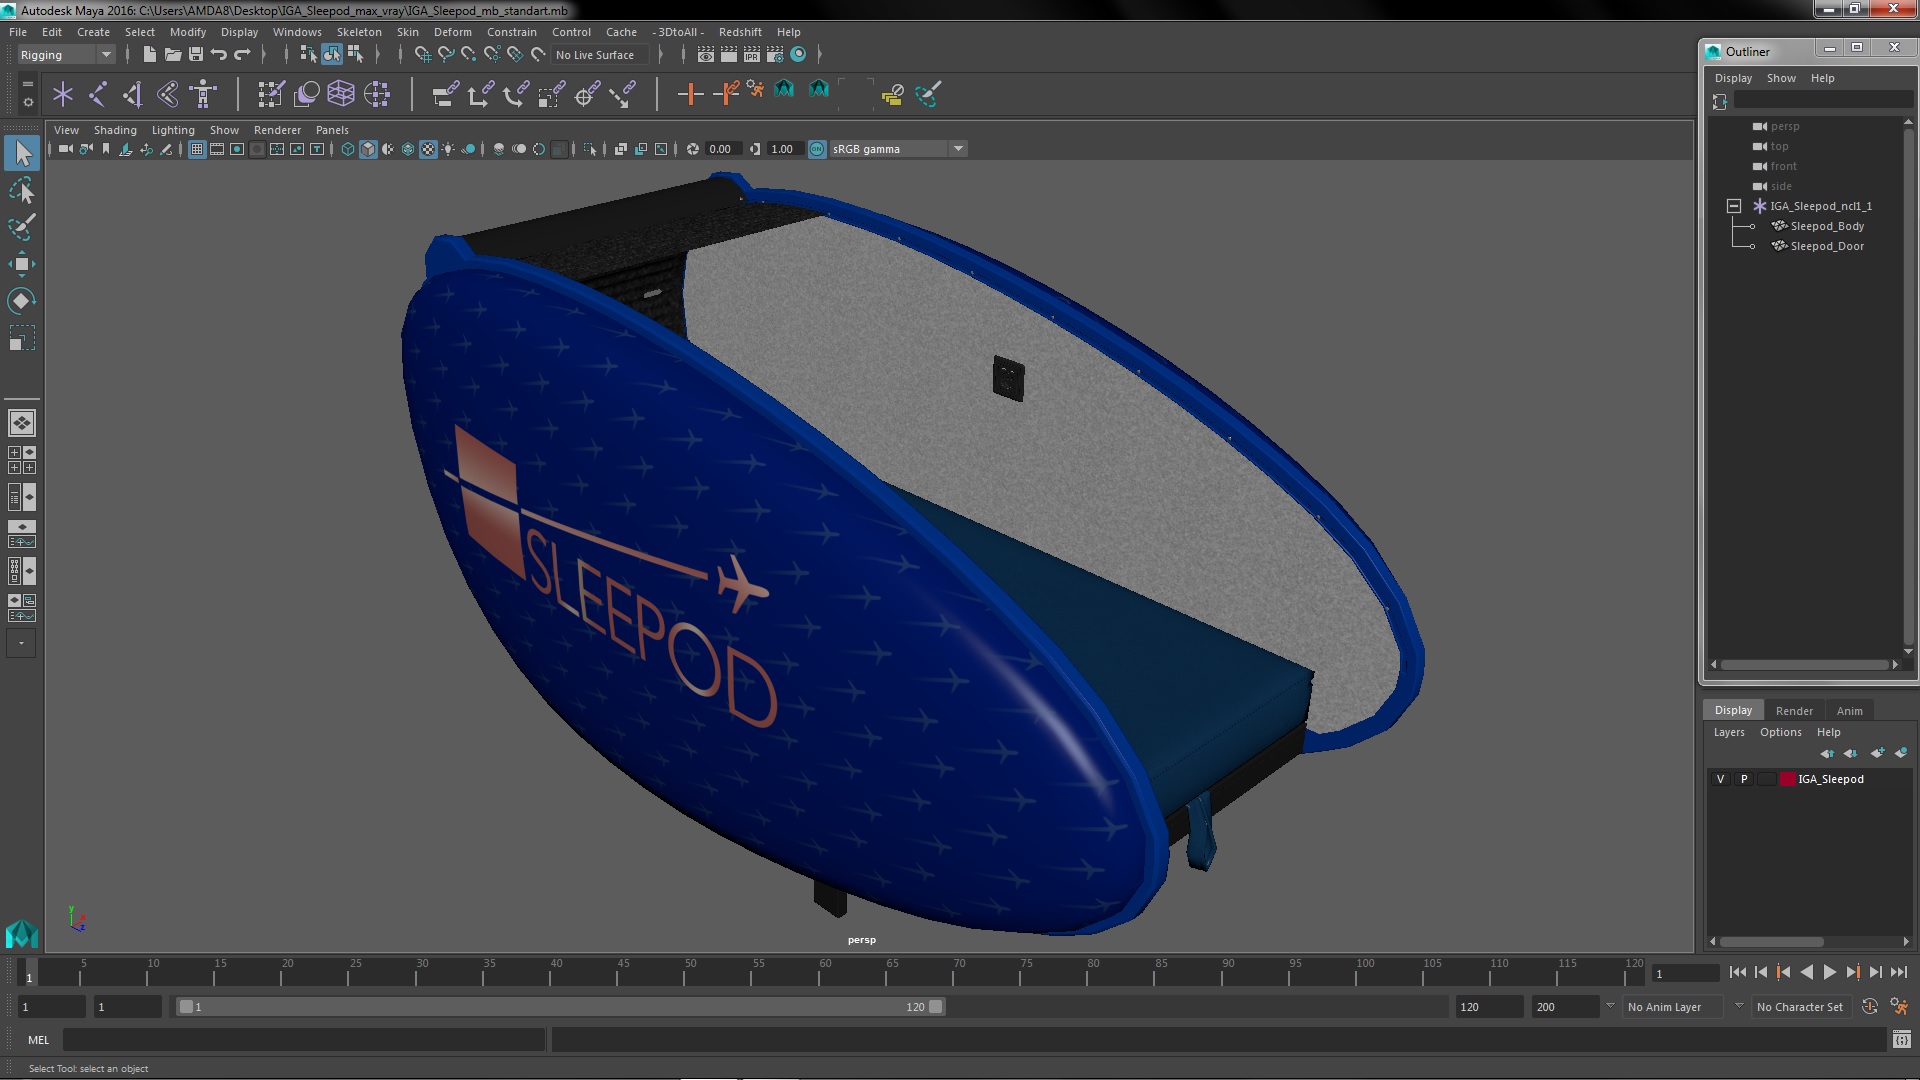Click the MEL command line input

coord(304,1040)
